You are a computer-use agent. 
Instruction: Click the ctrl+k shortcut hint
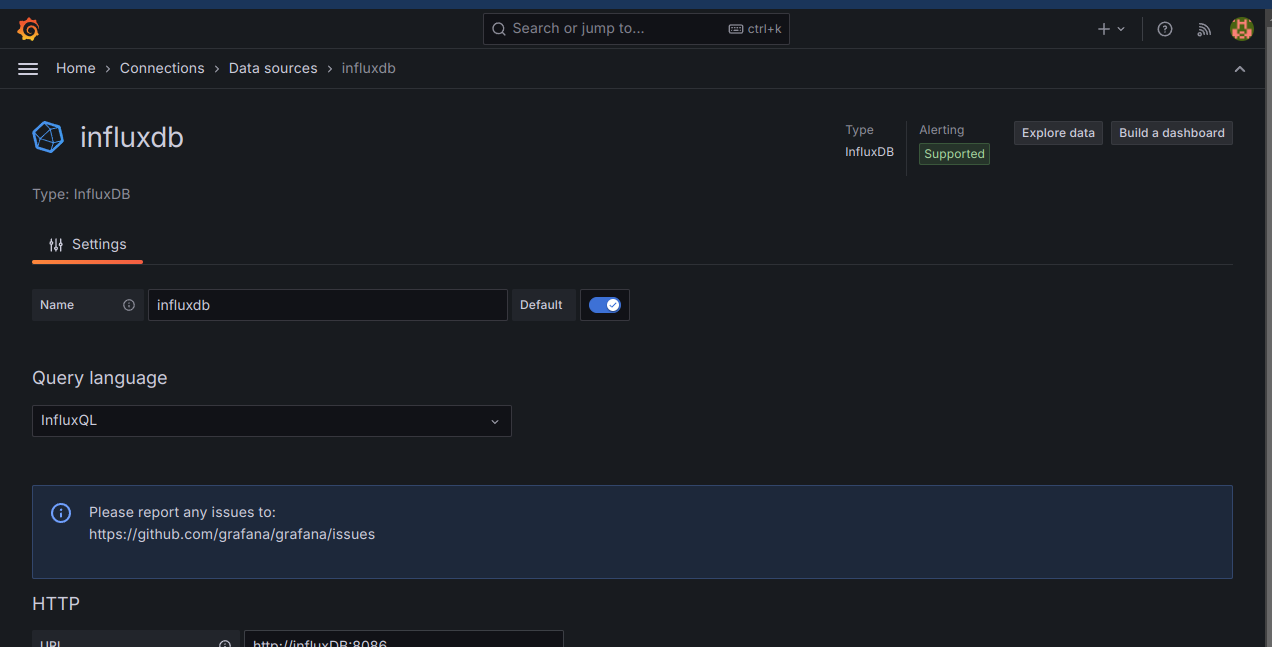tap(755, 29)
